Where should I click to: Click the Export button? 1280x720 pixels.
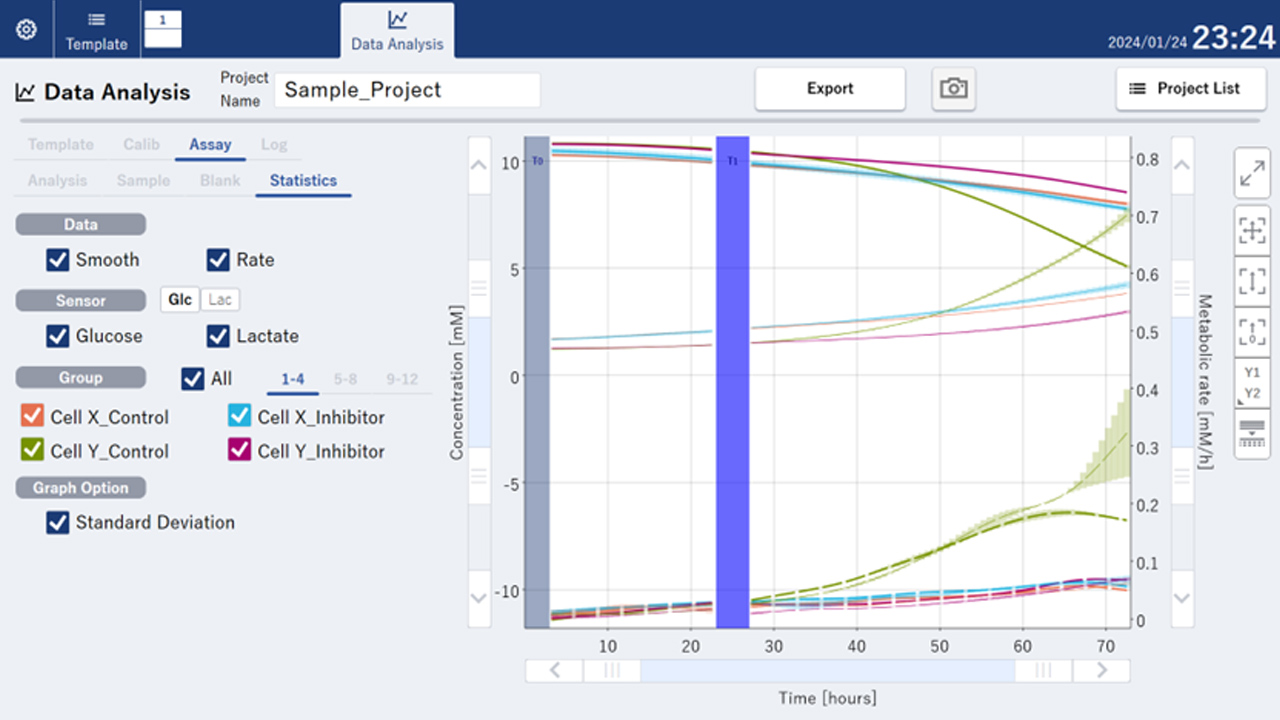coord(829,89)
